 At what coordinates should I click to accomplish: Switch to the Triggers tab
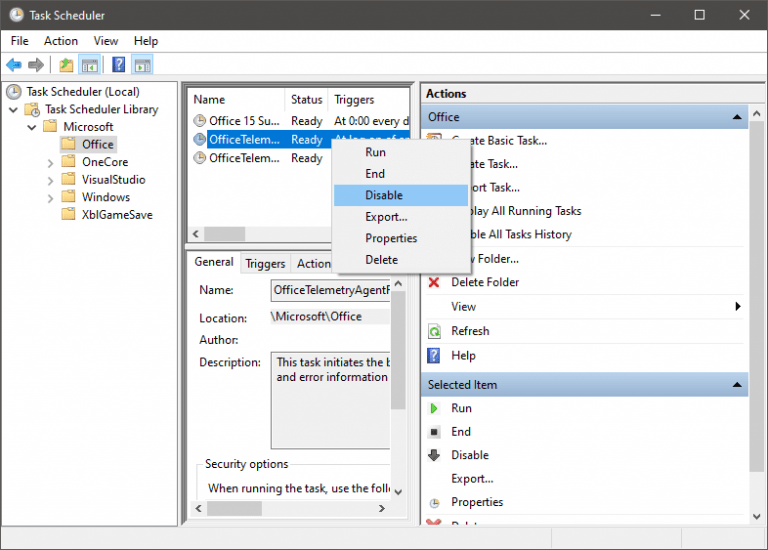[265, 263]
